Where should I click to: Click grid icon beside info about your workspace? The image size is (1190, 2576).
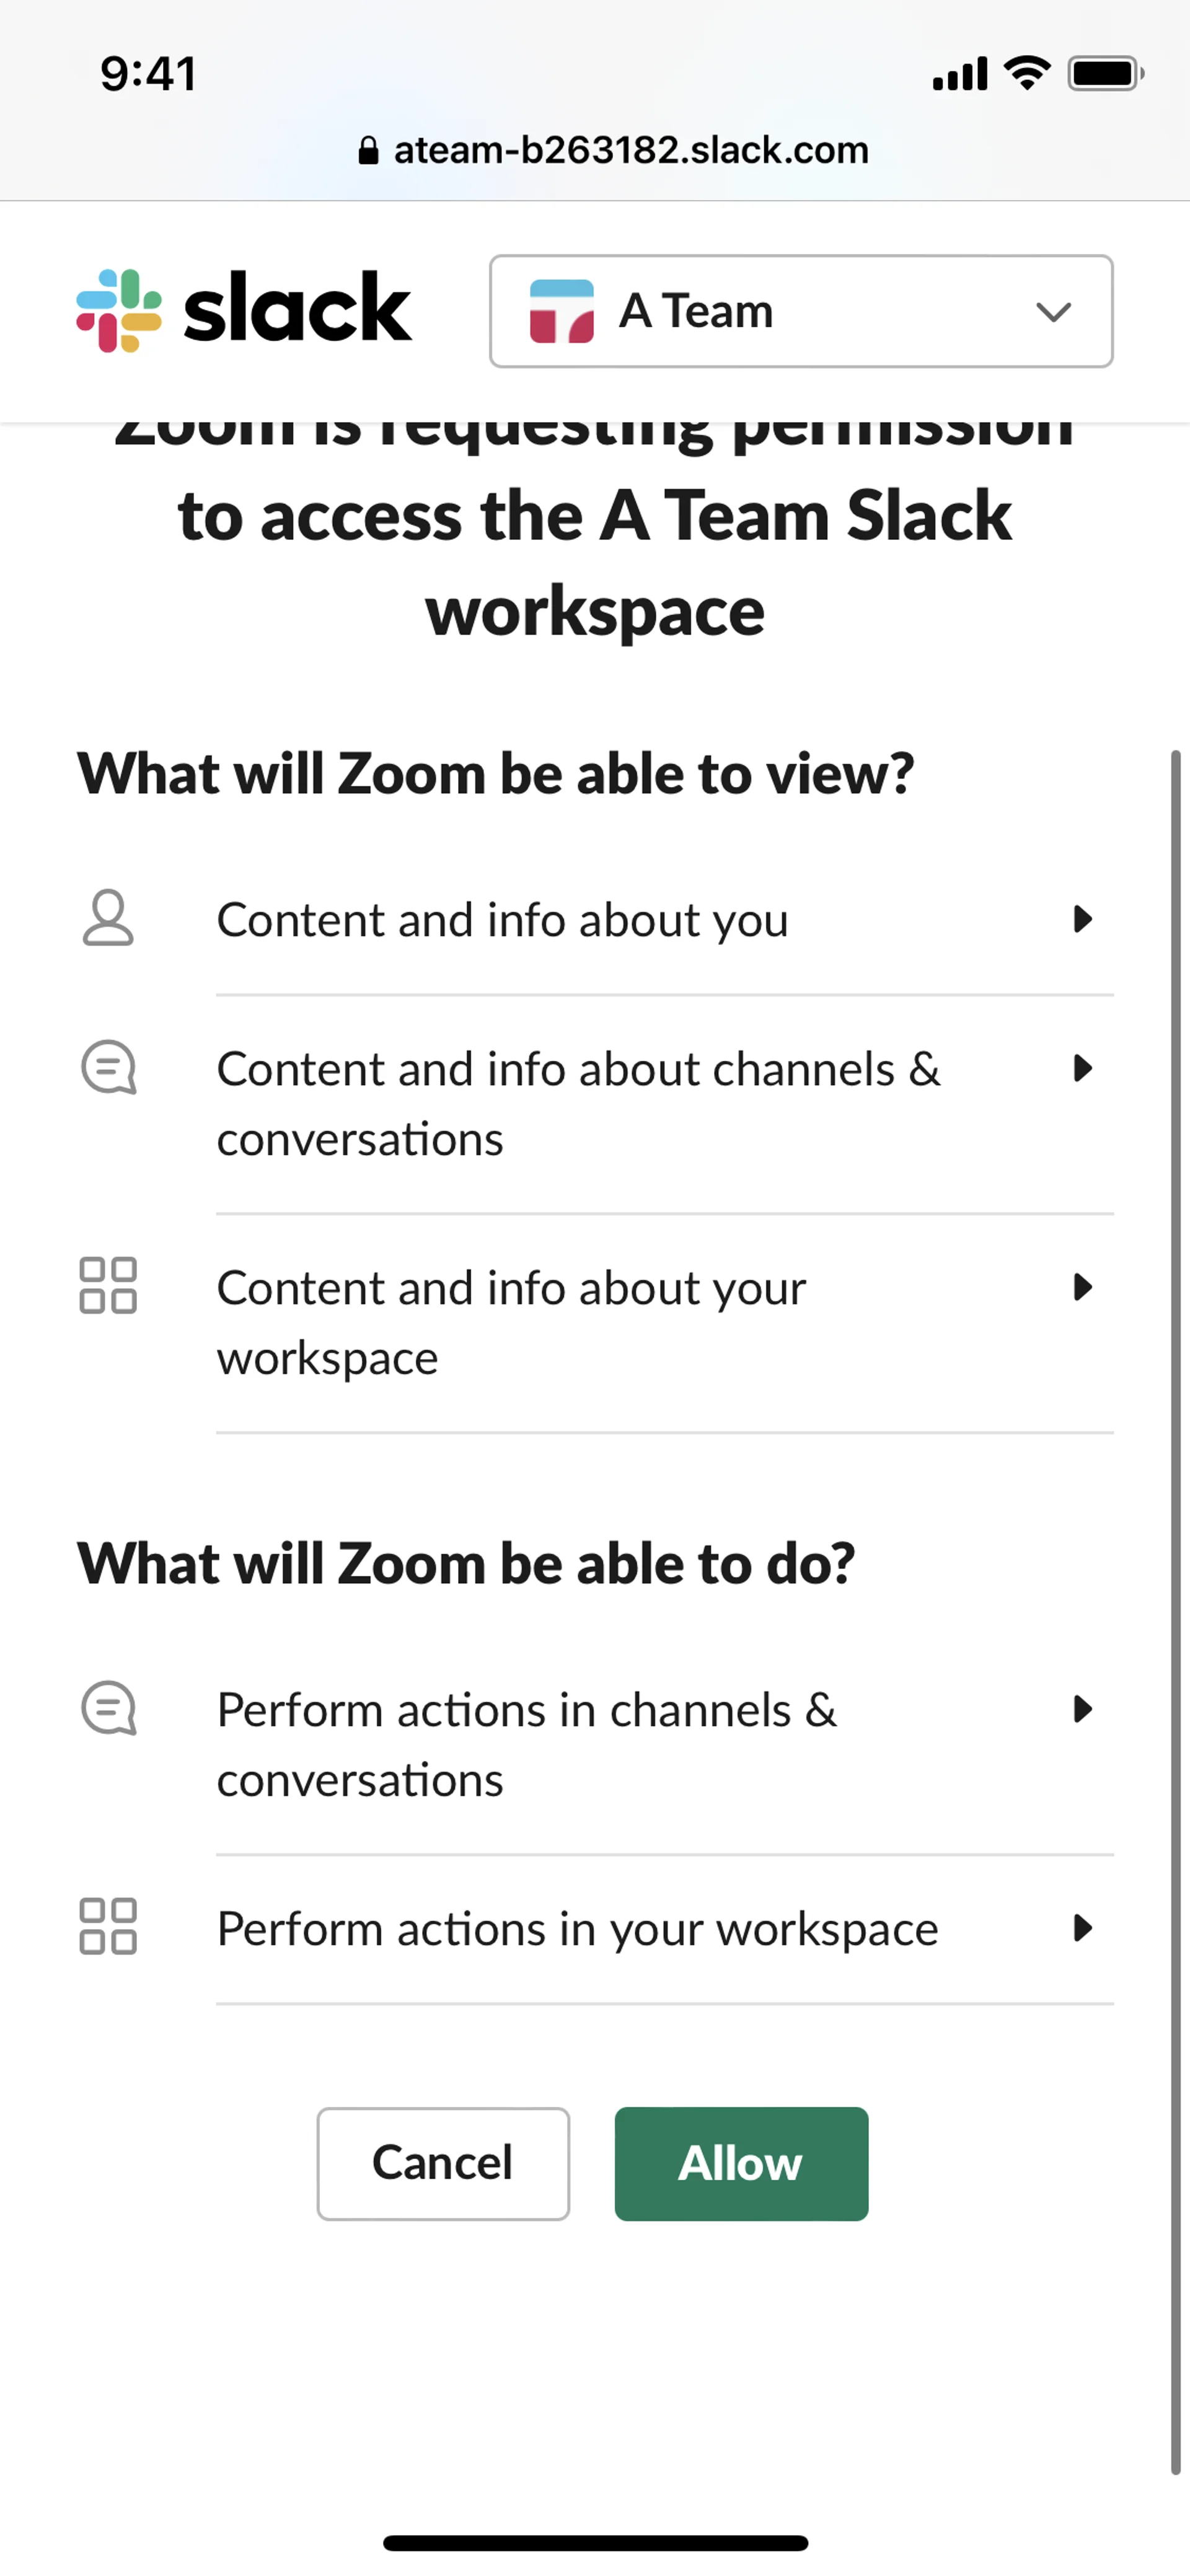coord(108,1285)
